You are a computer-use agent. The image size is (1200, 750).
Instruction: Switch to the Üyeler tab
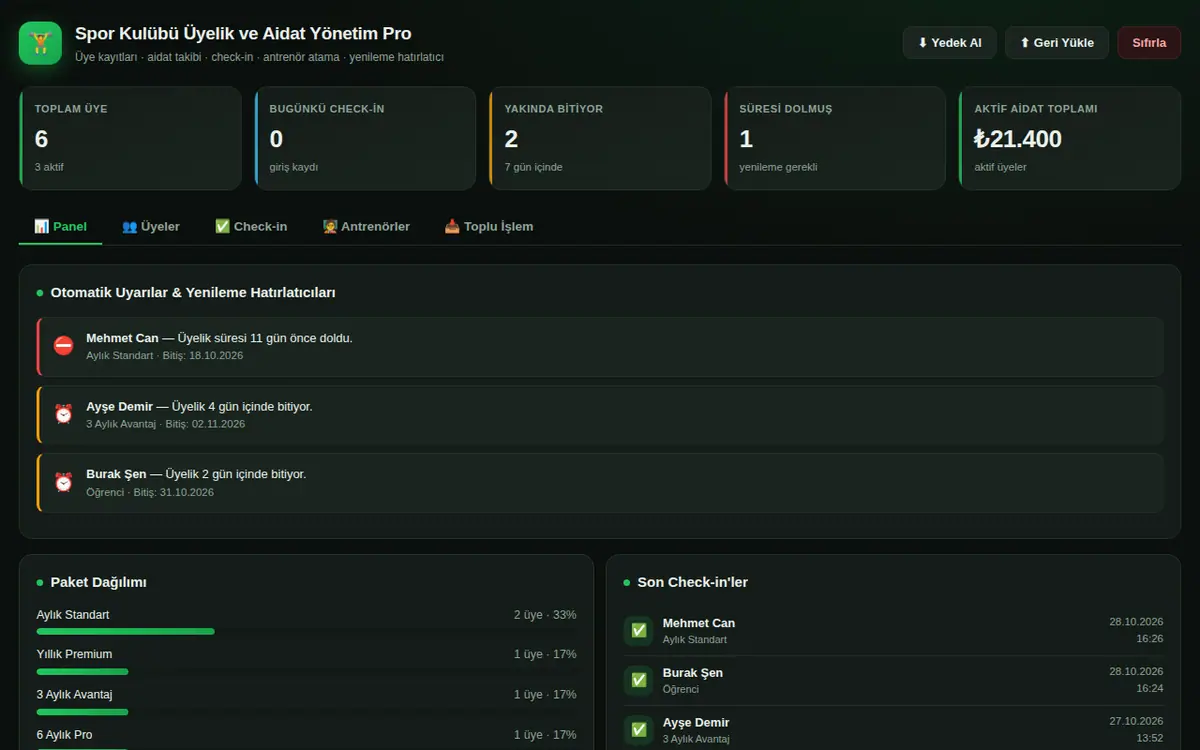[151, 226]
